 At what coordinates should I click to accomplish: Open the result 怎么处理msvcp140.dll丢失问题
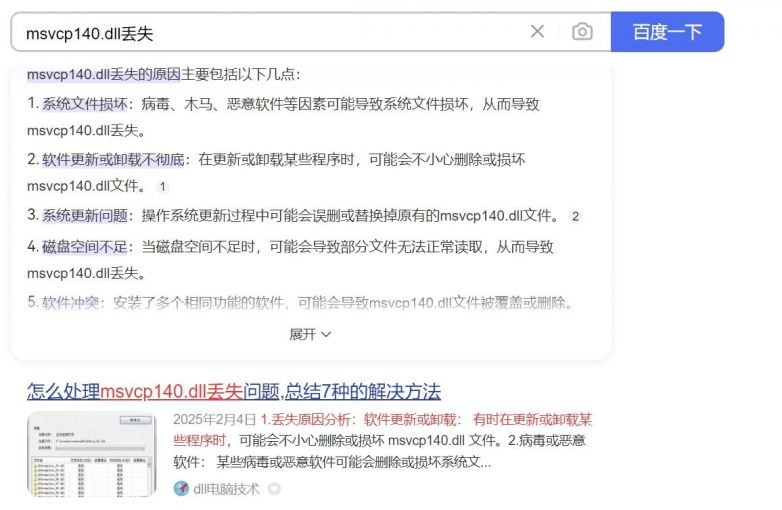pyautogui.click(x=234, y=391)
